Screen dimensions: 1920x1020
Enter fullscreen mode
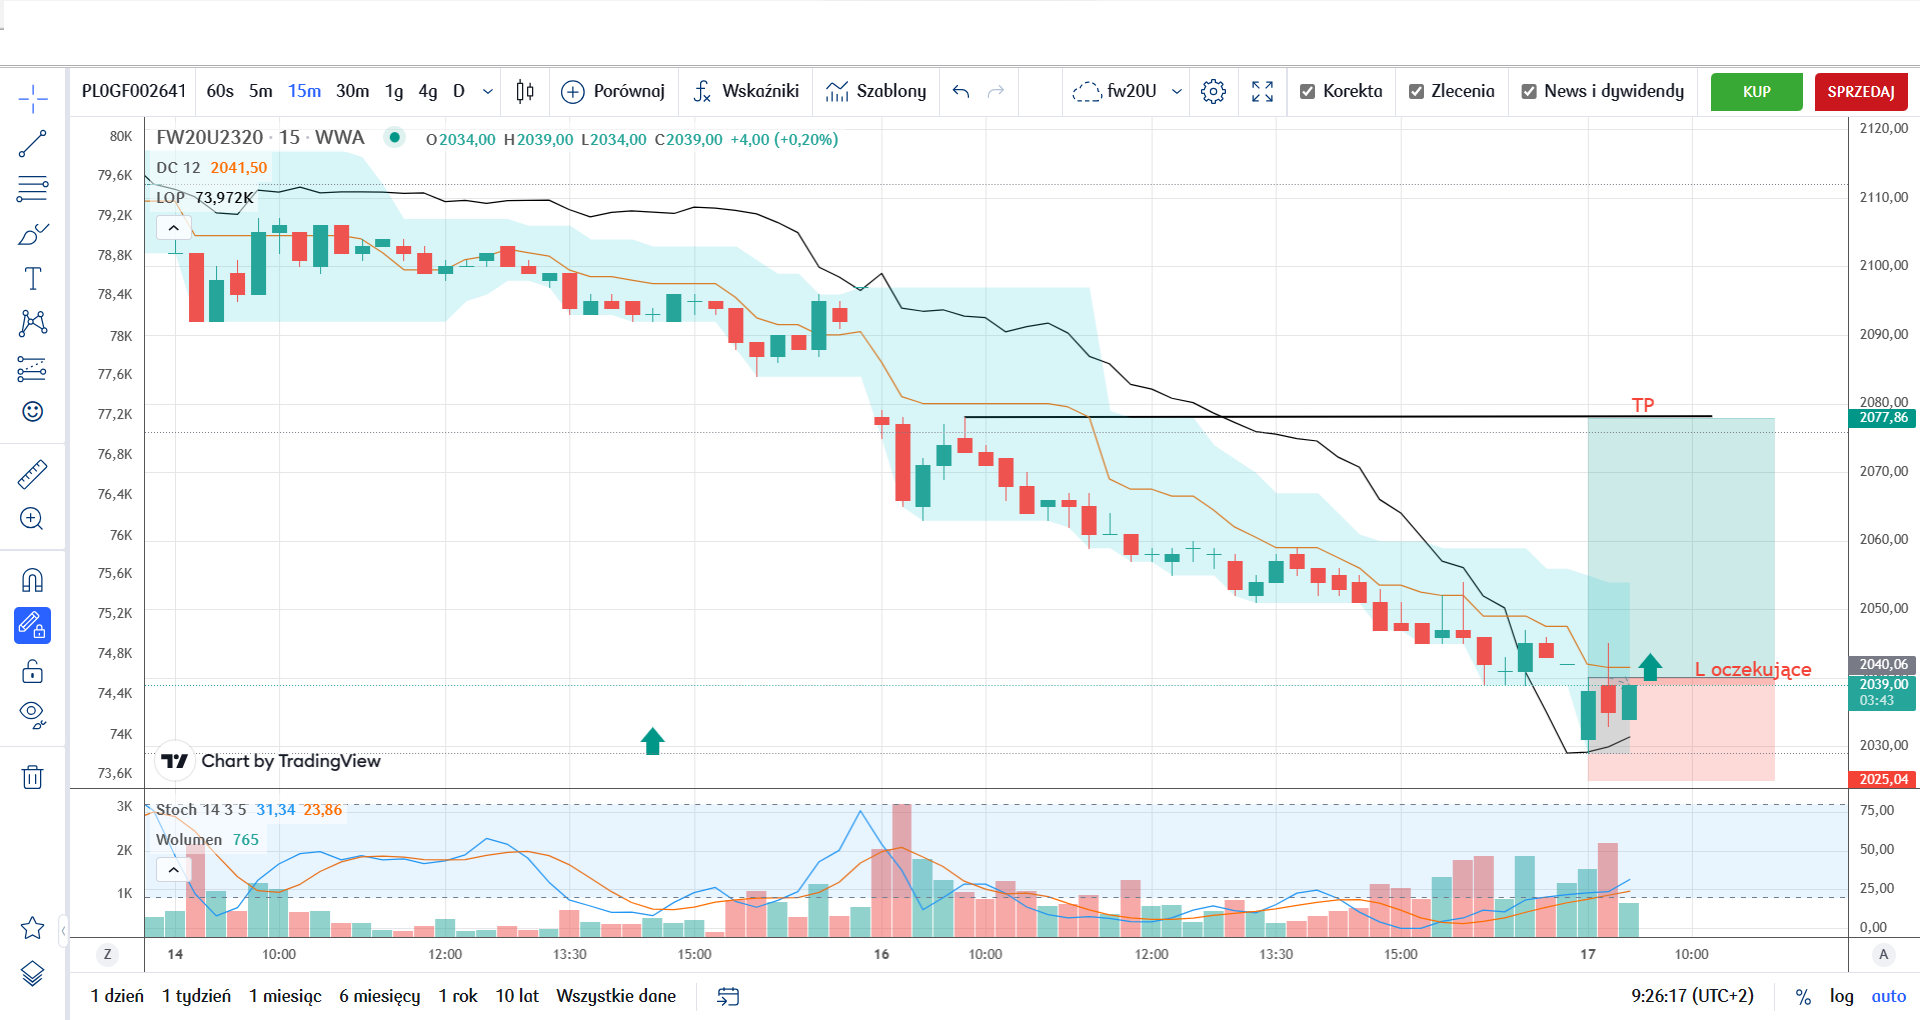point(1263,91)
